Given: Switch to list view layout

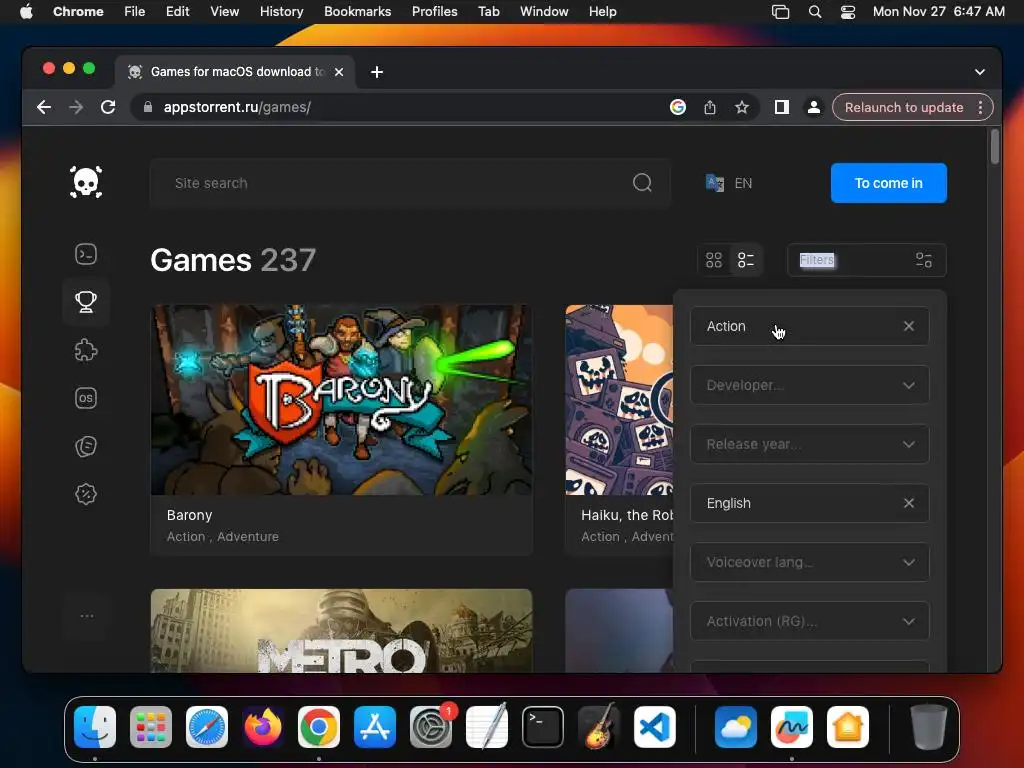Looking at the screenshot, I should tap(746, 260).
